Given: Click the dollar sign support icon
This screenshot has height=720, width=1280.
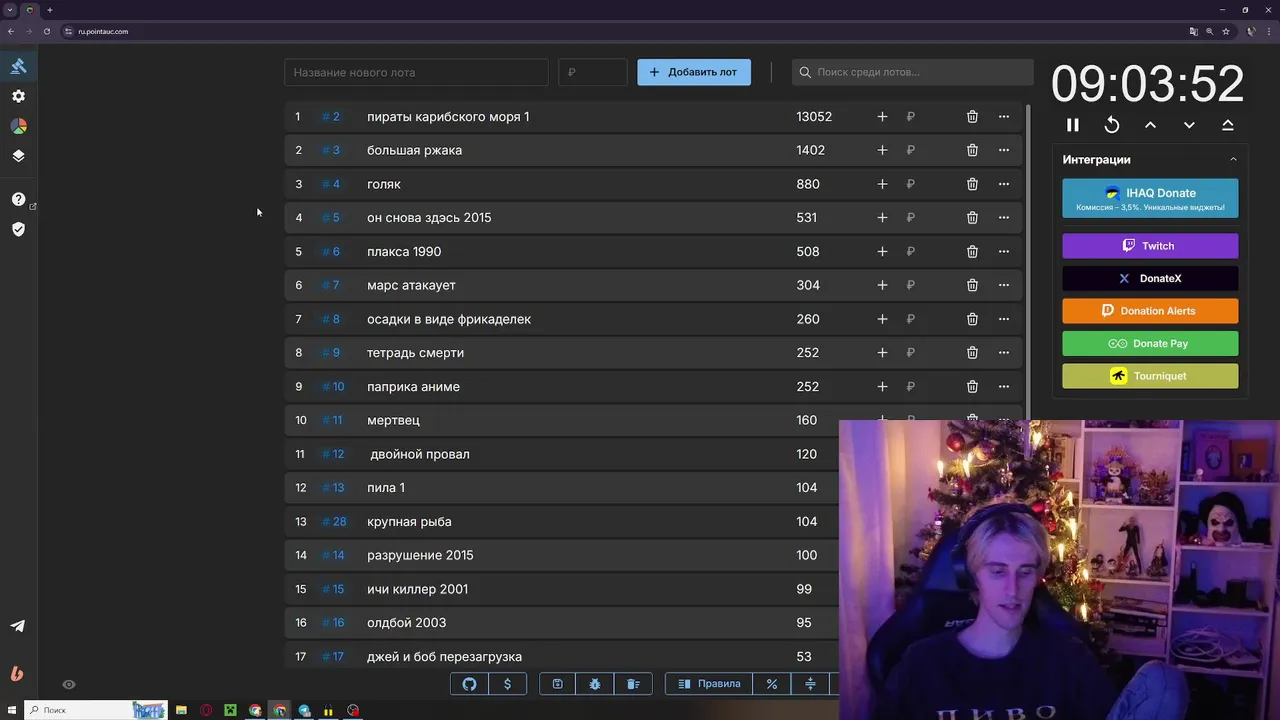Looking at the screenshot, I should pyautogui.click(x=507, y=684).
